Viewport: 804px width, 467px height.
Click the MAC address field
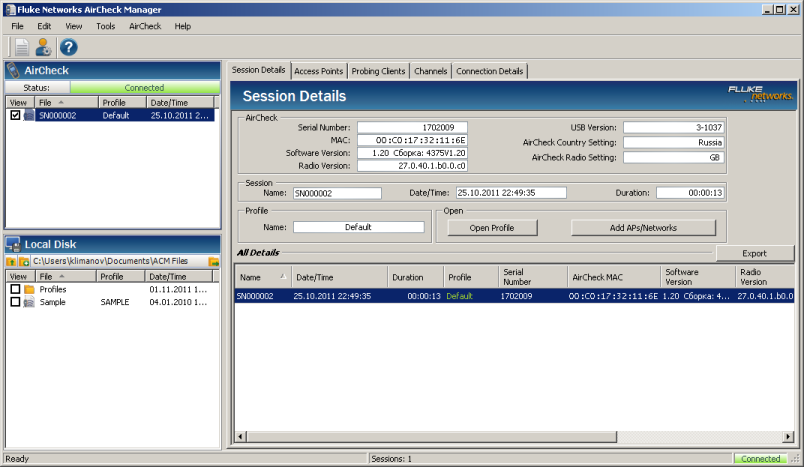coord(412,140)
